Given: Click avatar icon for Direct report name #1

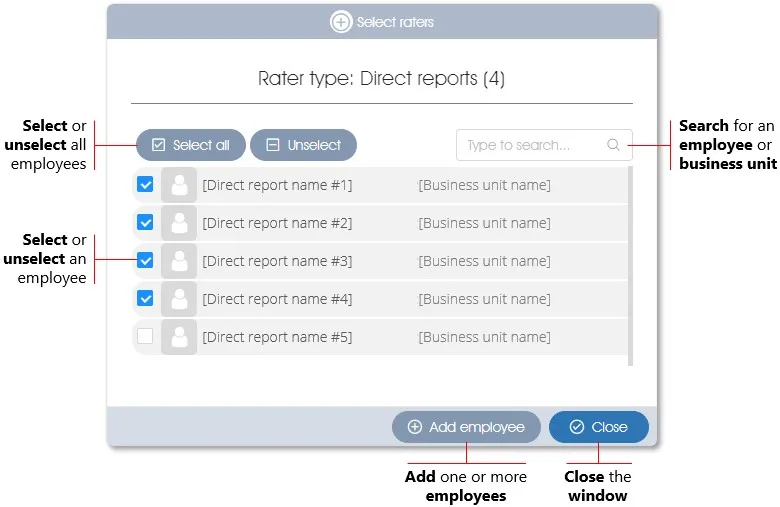Looking at the screenshot, I should [x=179, y=185].
